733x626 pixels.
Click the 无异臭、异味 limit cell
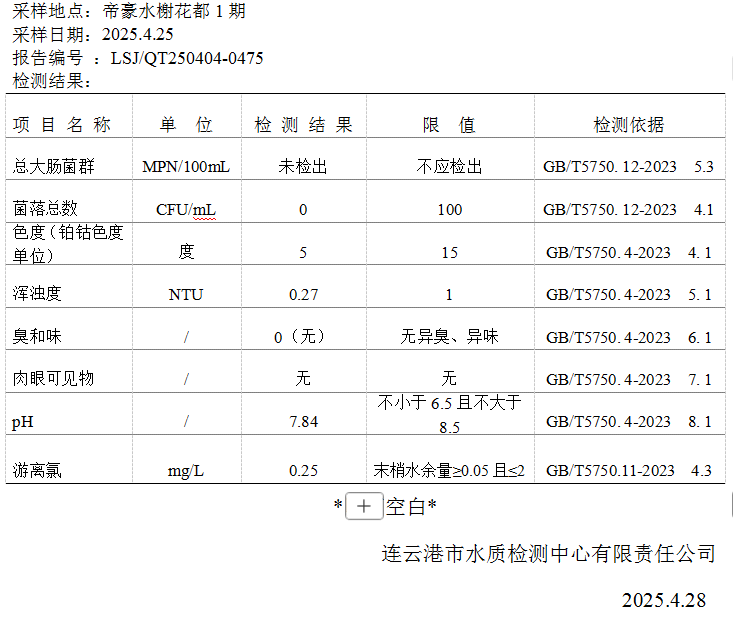pos(449,337)
